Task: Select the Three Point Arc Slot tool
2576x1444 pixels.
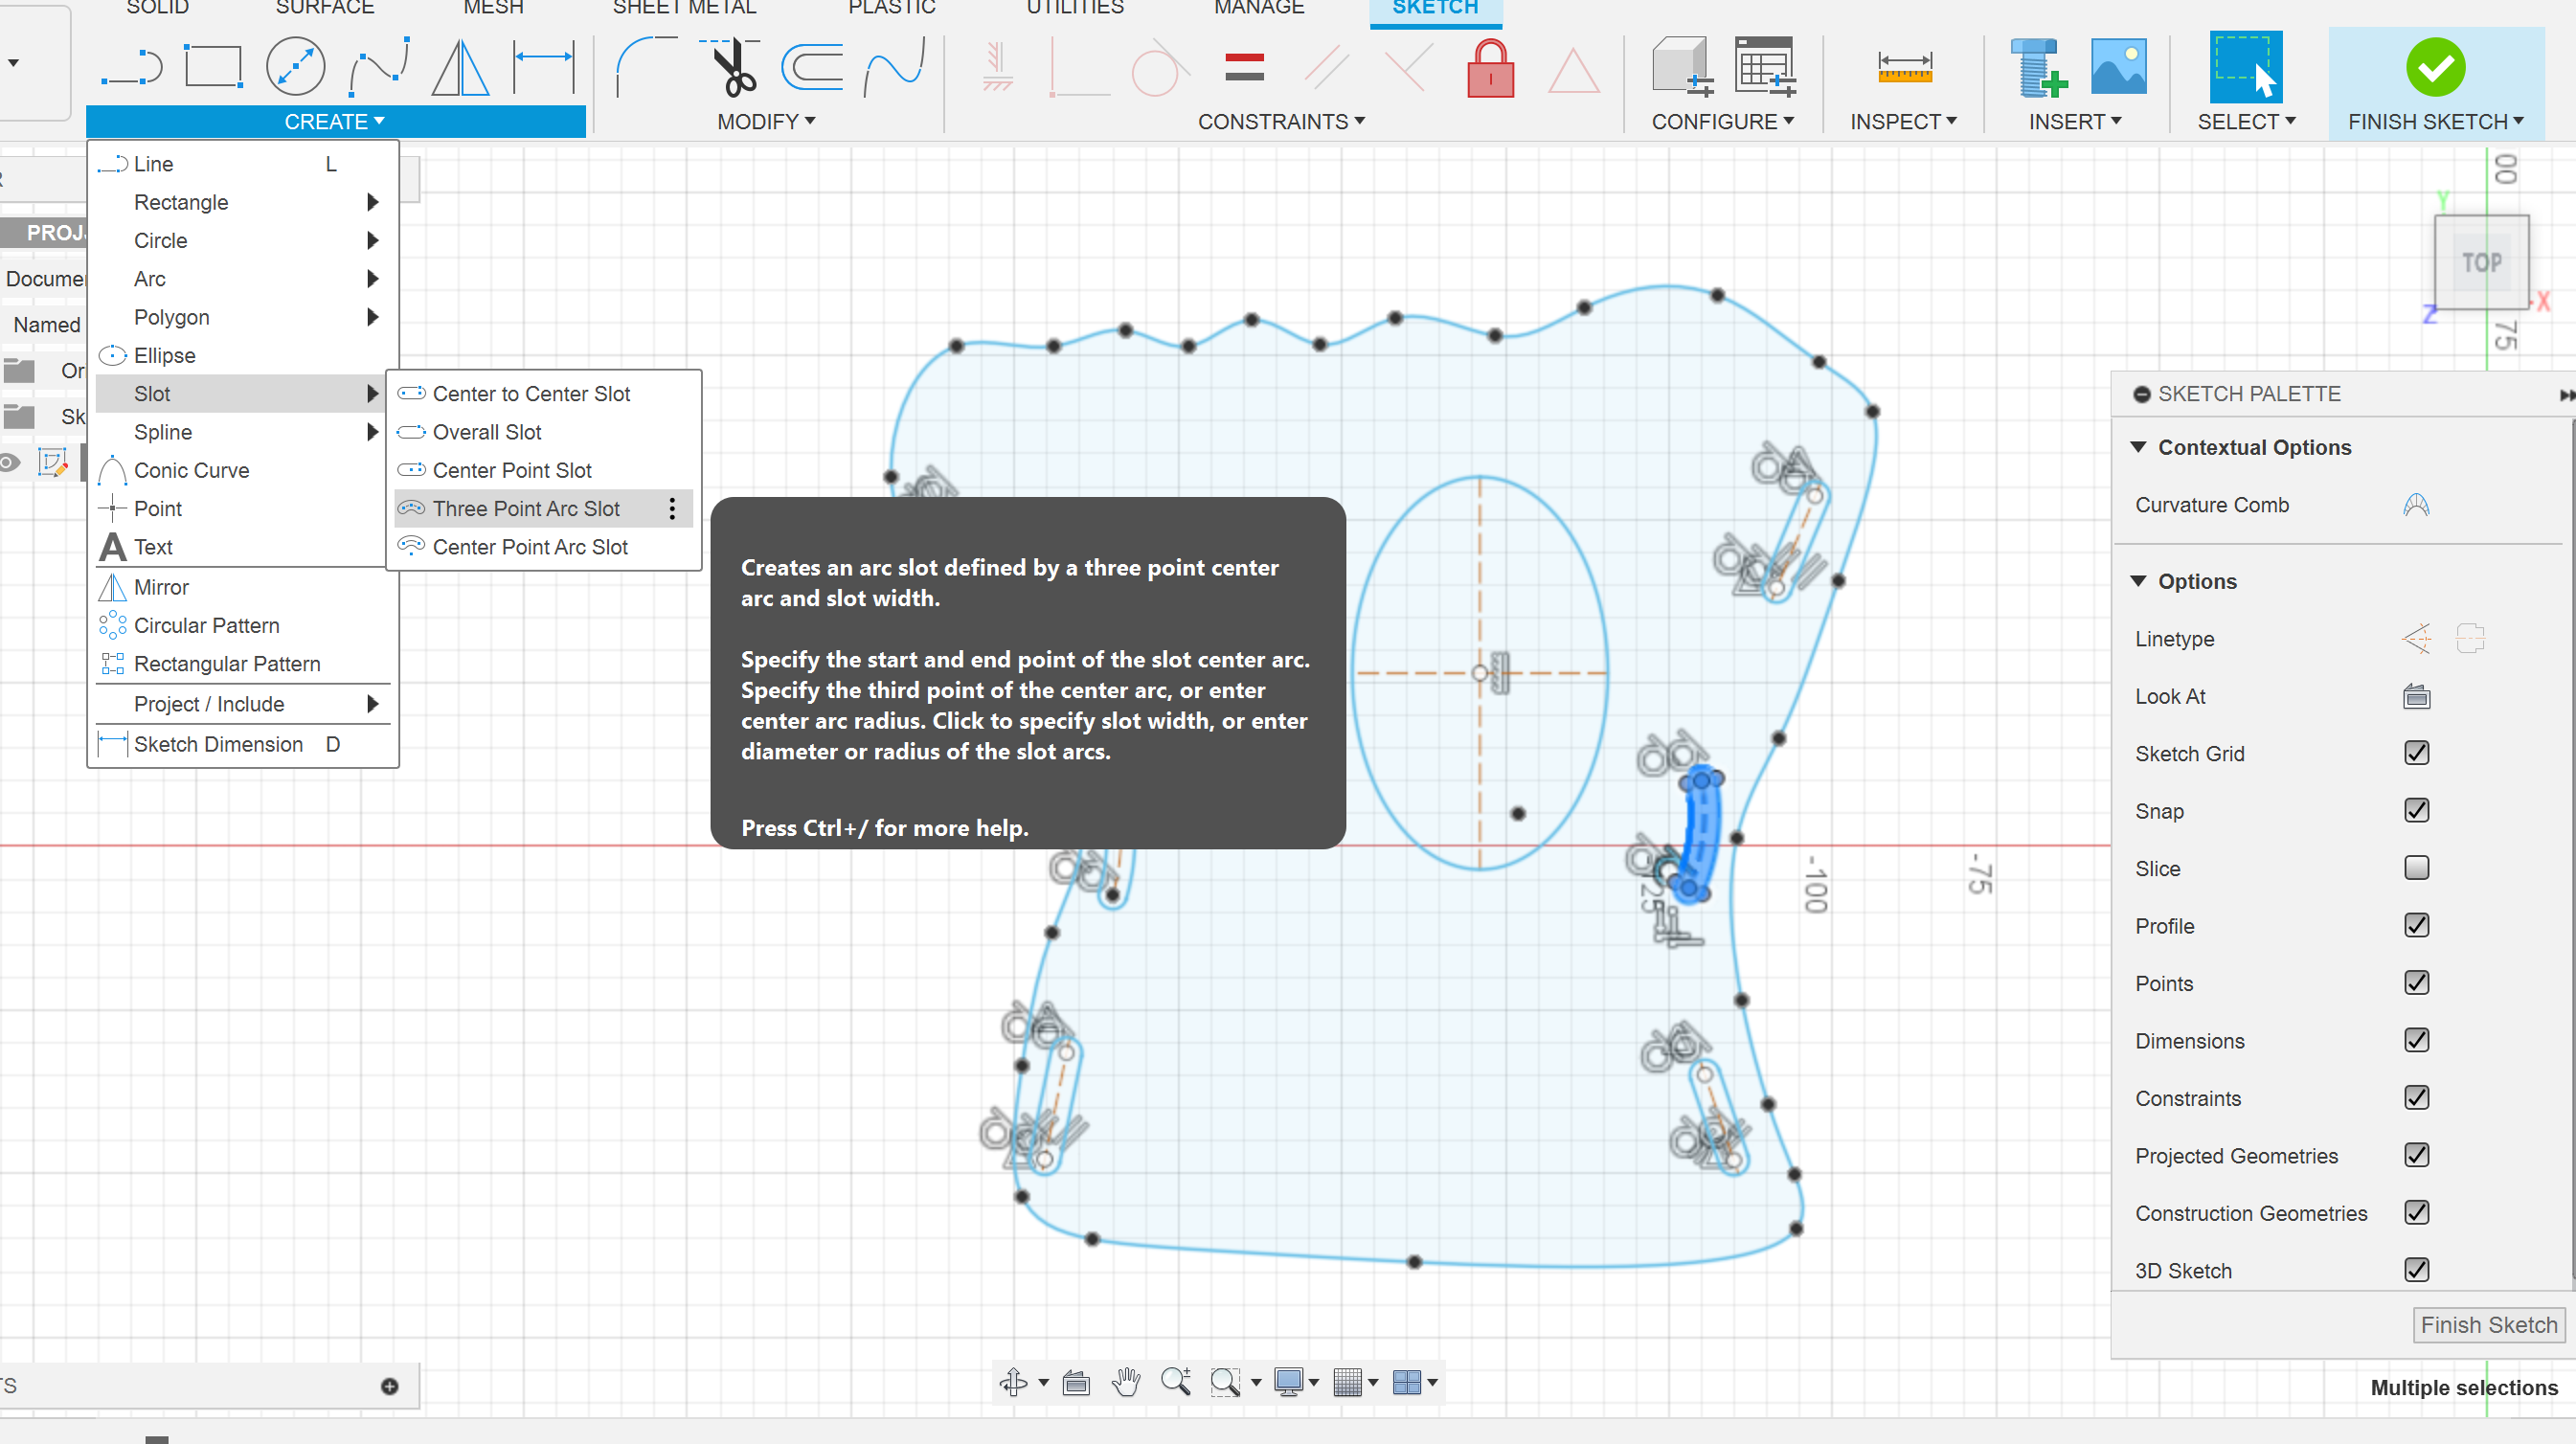Action: point(528,508)
